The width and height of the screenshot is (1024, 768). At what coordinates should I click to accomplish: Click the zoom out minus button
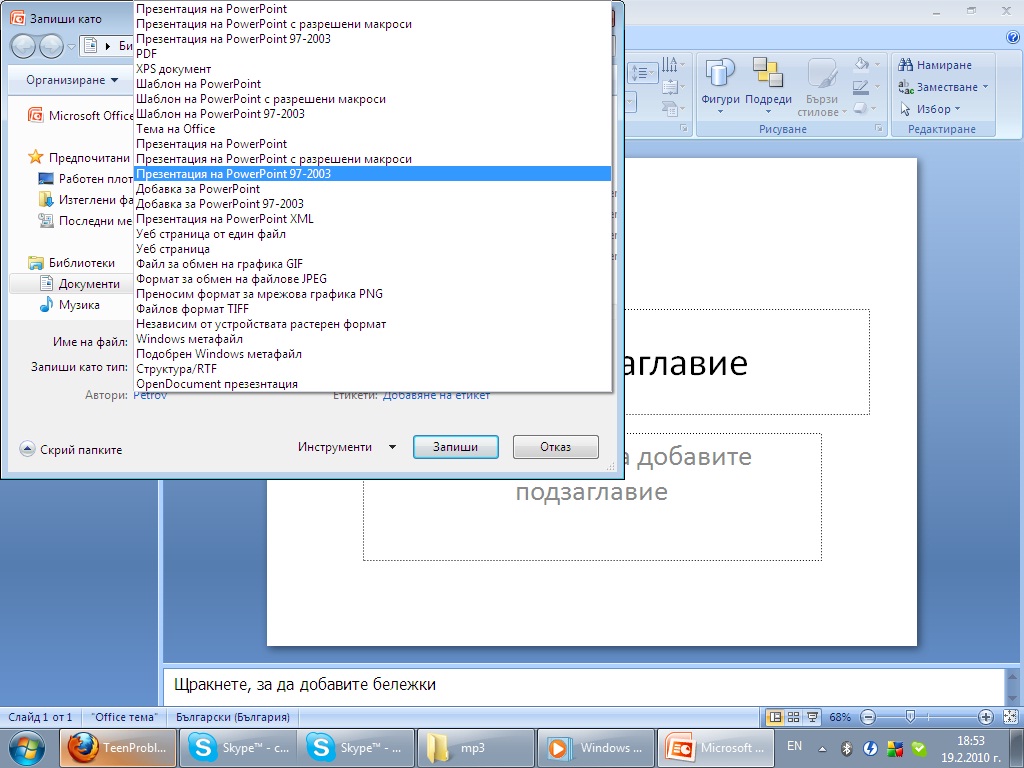868,717
